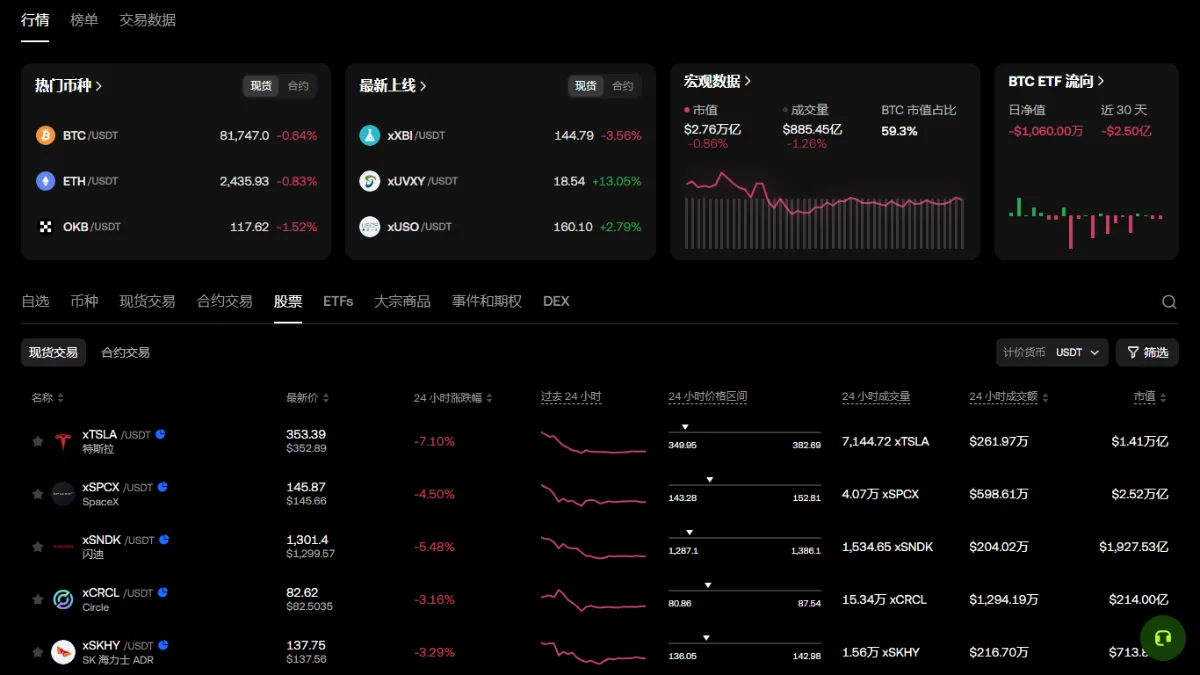This screenshot has height=675, width=1200.
Task: Open the DEX market tab
Action: (556, 301)
